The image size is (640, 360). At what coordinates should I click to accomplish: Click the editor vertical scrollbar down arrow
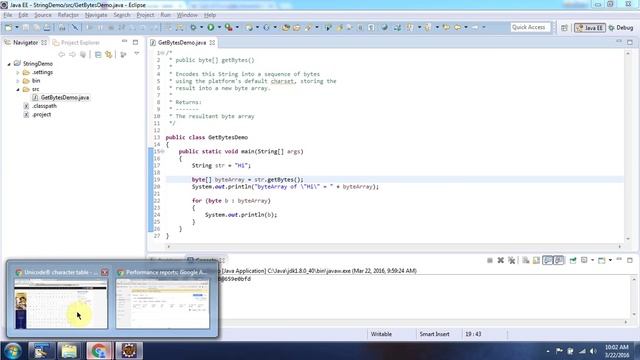[x=628, y=239]
